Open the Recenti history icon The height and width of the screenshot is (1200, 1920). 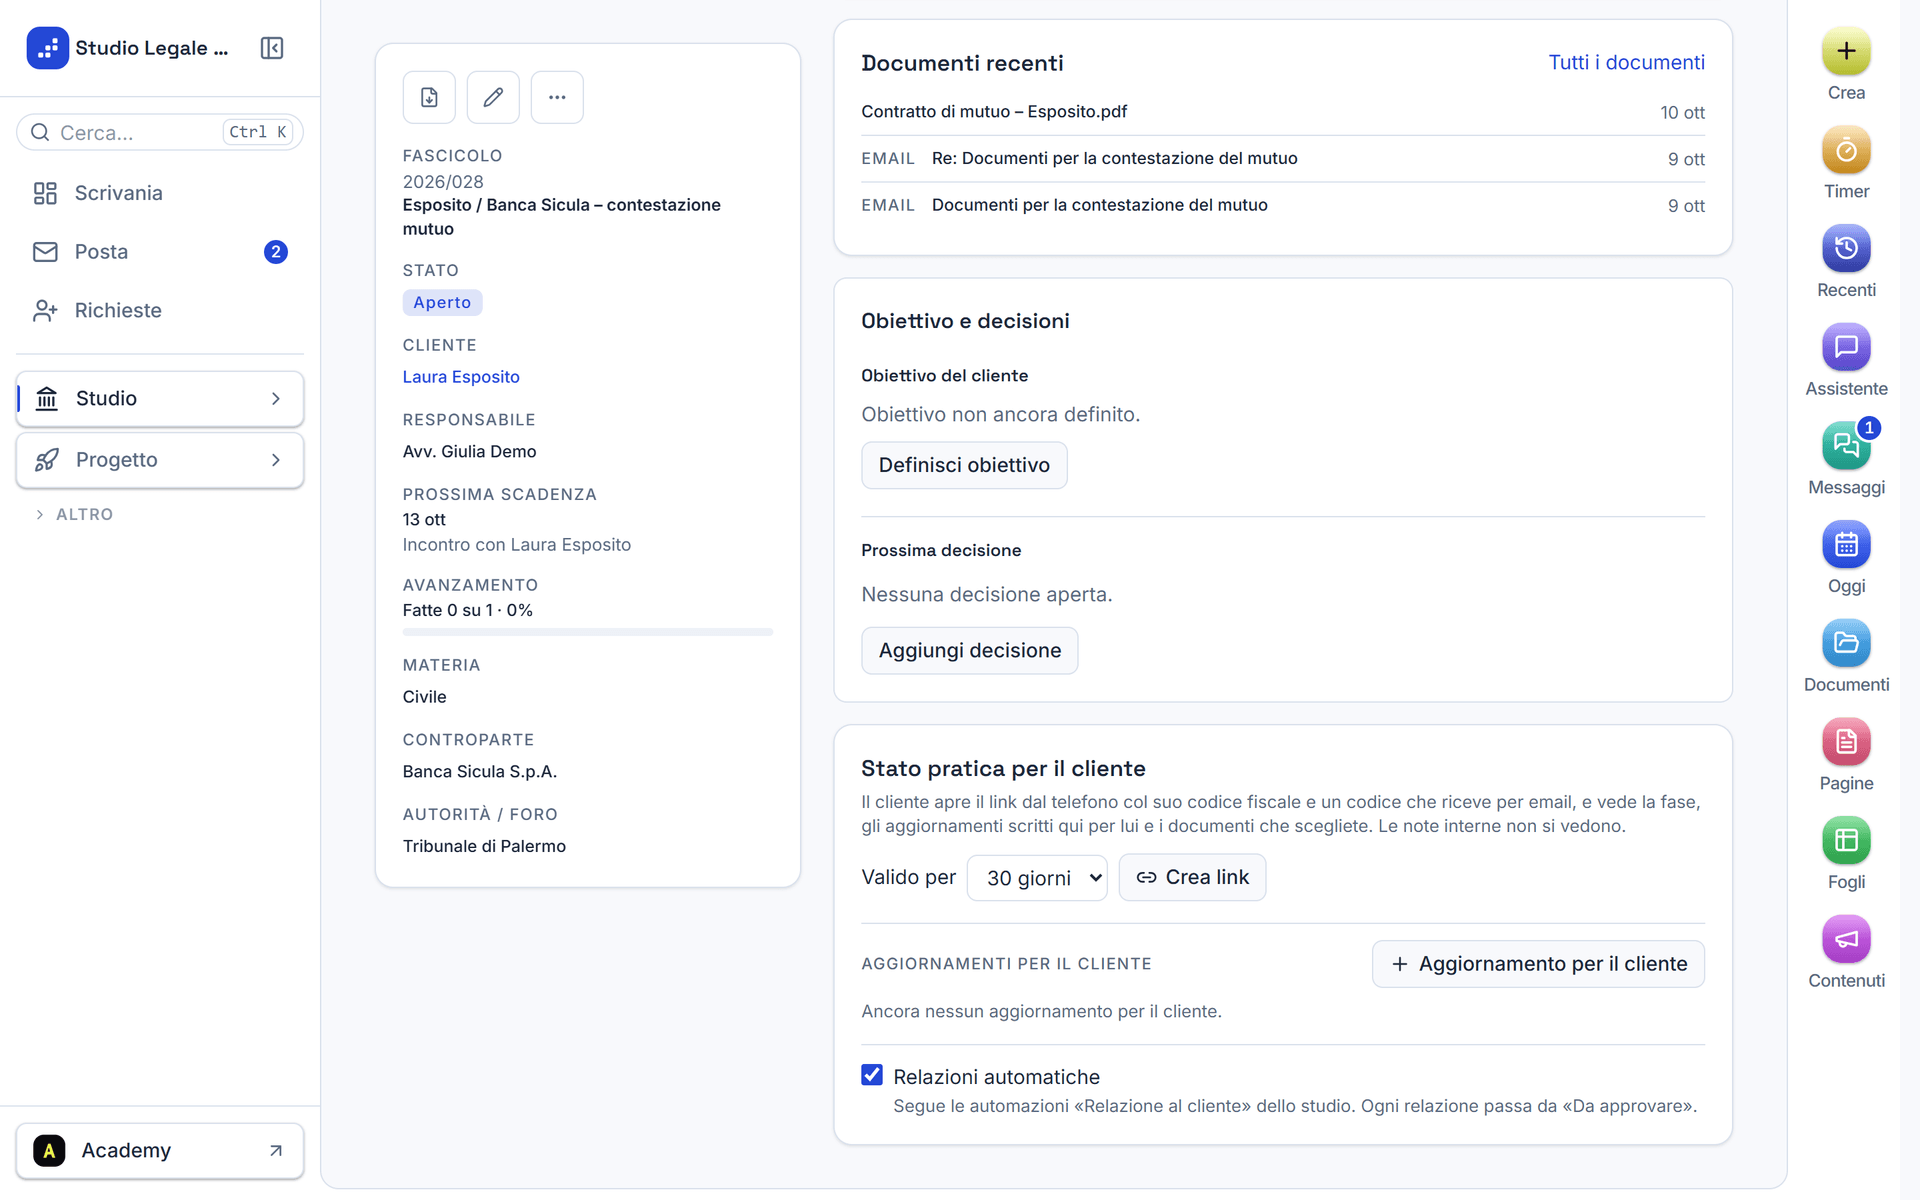tap(1846, 249)
